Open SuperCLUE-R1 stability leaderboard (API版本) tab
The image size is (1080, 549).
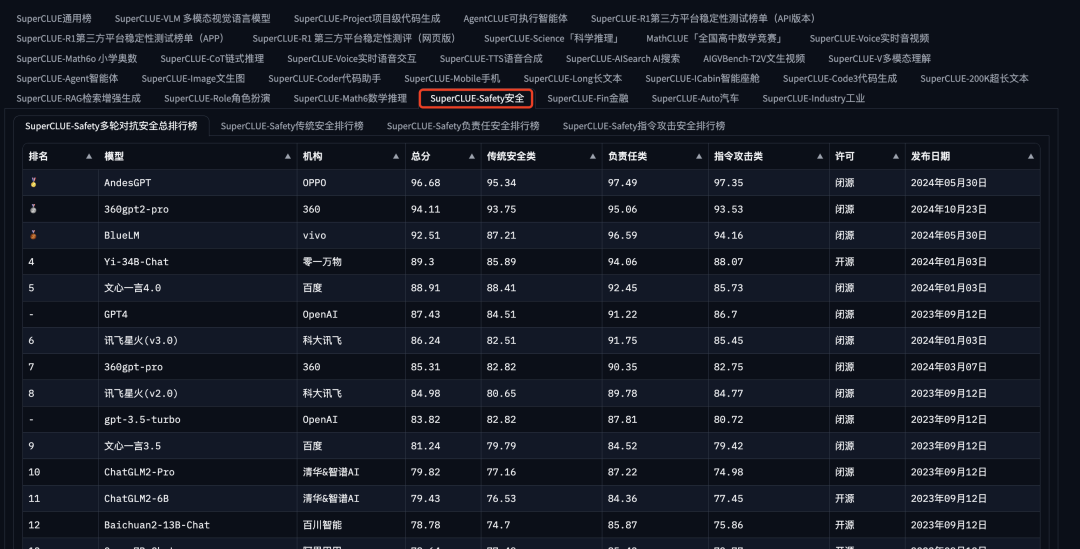click(x=705, y=19)
